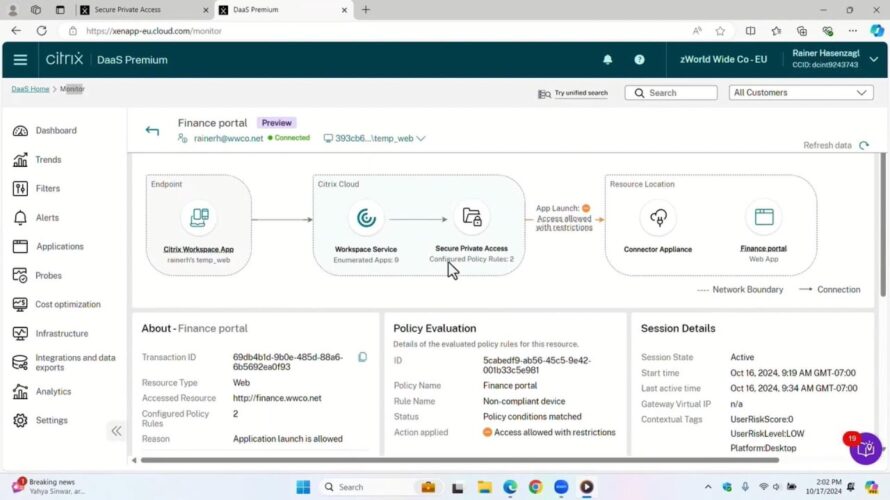Select the http://finance.wwco.net accessed resource value
This screenshot has width=890, height=500.
coord(277,398)
